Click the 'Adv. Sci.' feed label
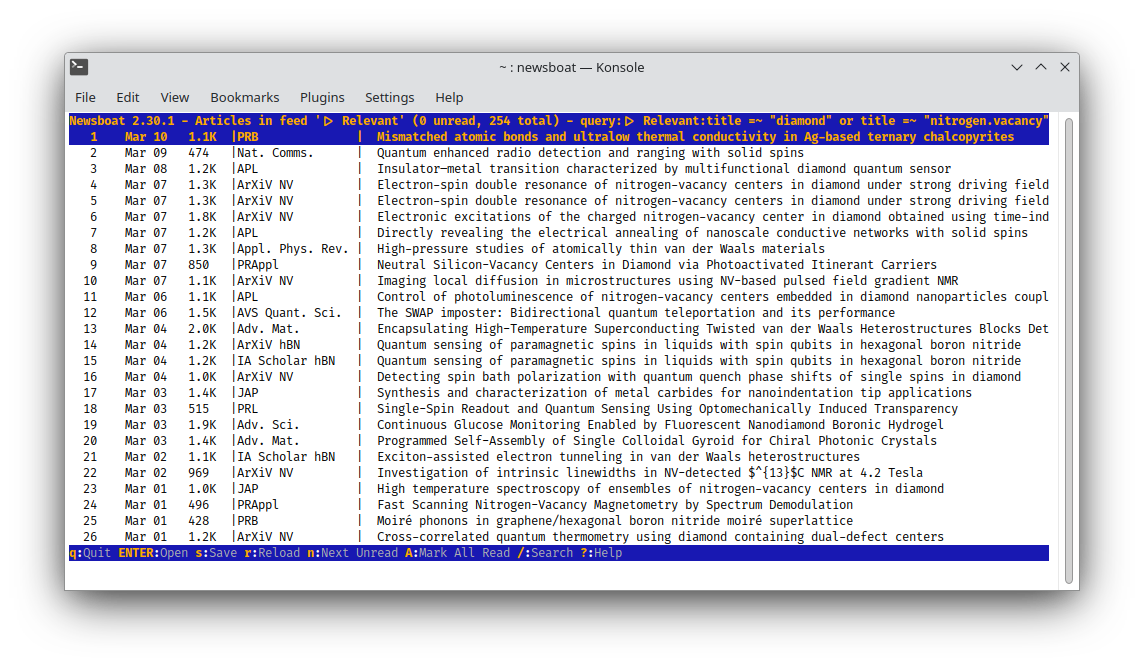This screenshot has height=667, width=1144. tap(268, 425)
